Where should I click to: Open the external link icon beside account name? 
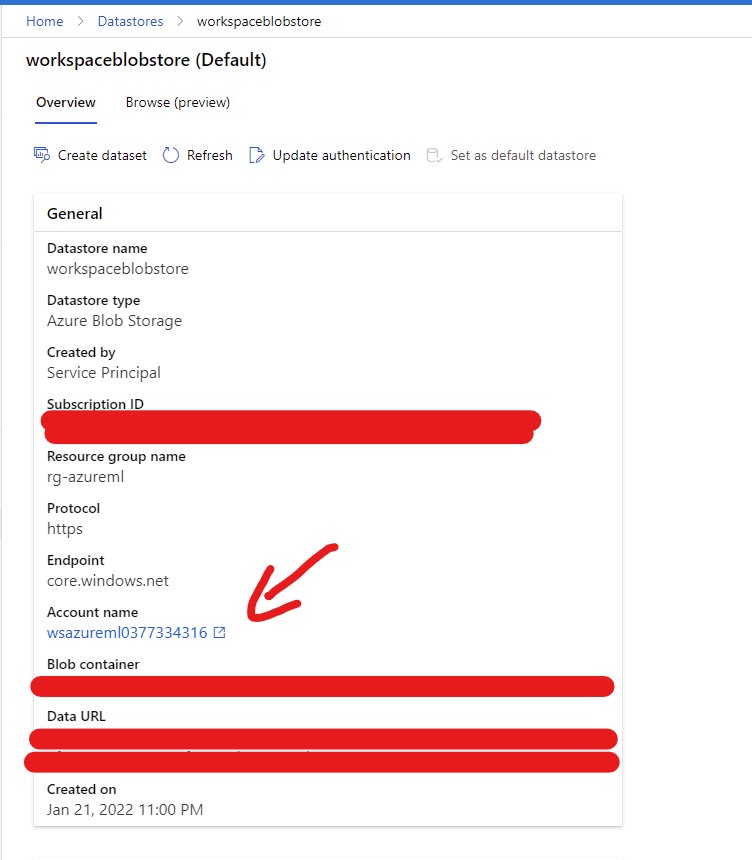click(x=218, y=632)
